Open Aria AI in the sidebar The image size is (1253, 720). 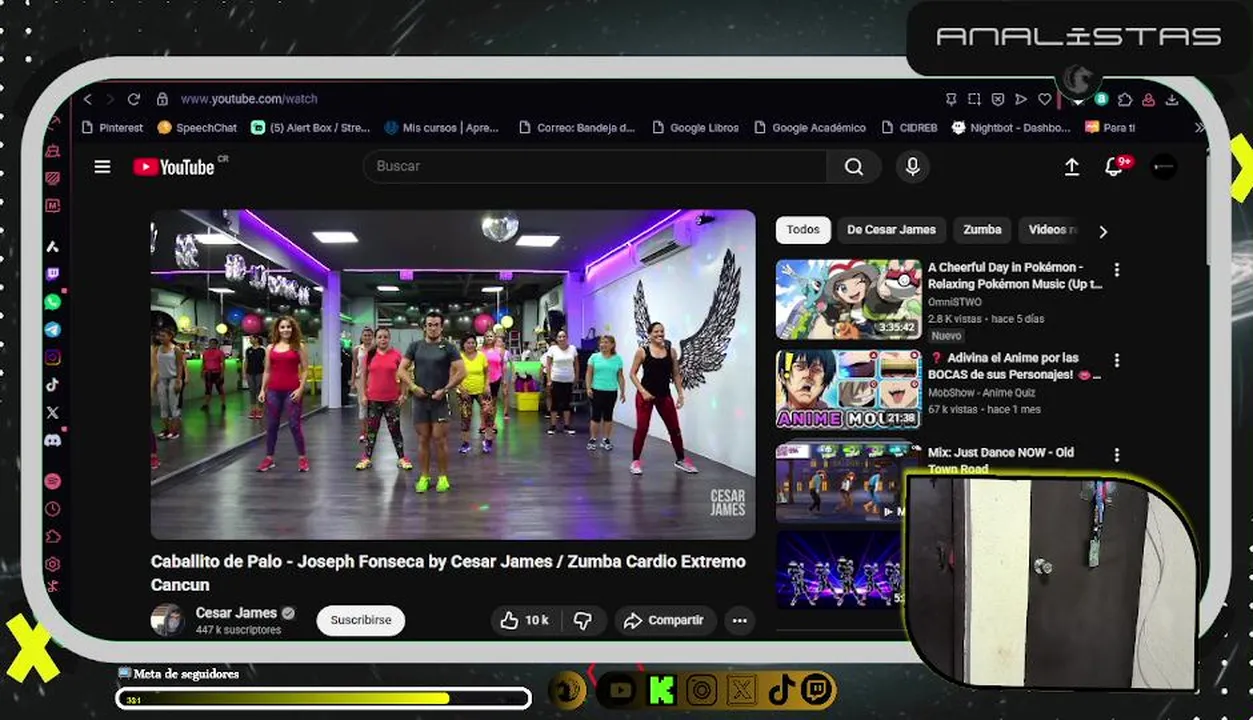[53, 246]
